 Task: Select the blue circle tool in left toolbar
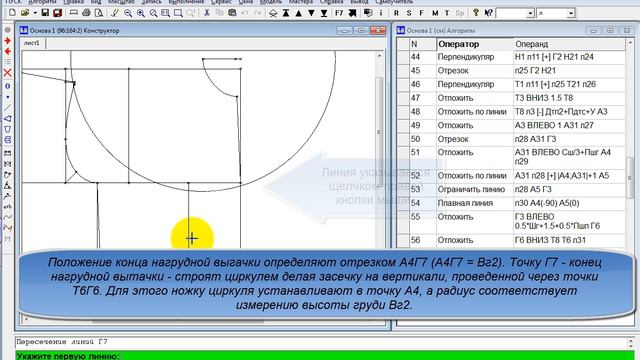coord(7,86)
